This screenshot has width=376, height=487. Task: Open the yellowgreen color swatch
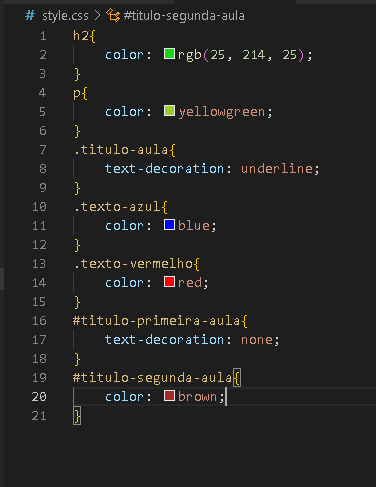(x=169, y=111)
